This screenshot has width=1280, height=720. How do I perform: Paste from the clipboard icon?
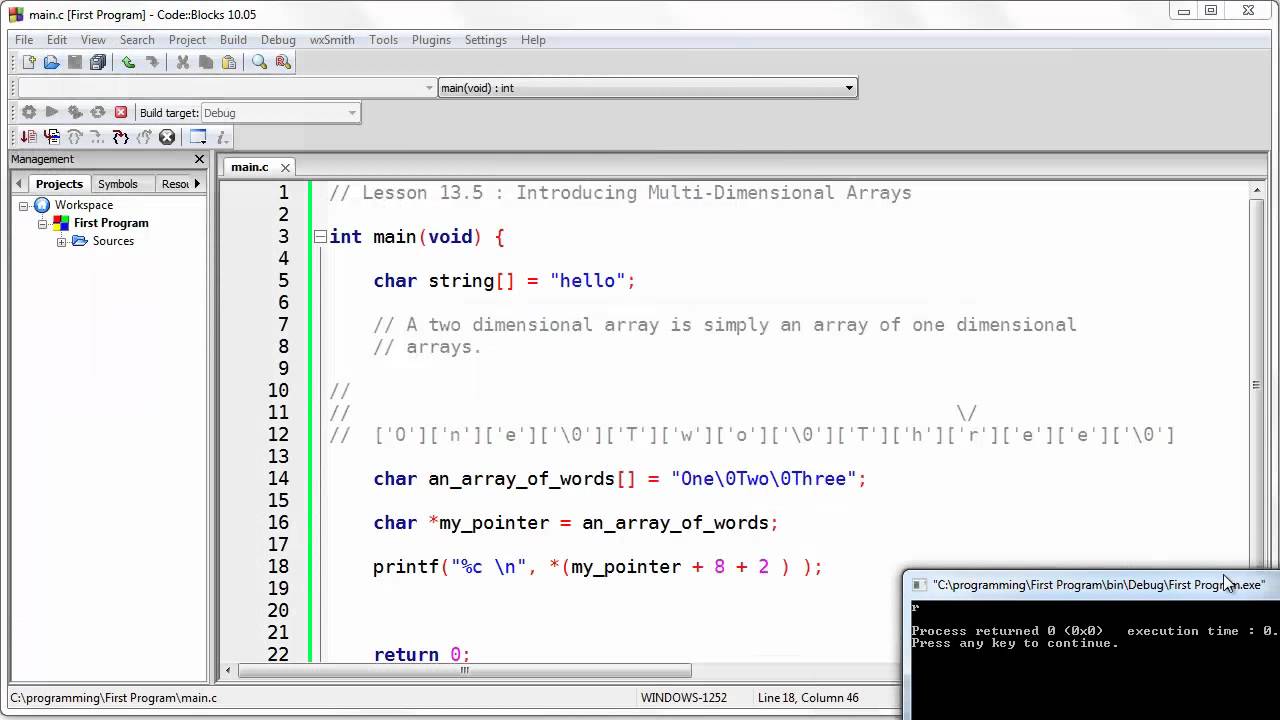[229, 62]
